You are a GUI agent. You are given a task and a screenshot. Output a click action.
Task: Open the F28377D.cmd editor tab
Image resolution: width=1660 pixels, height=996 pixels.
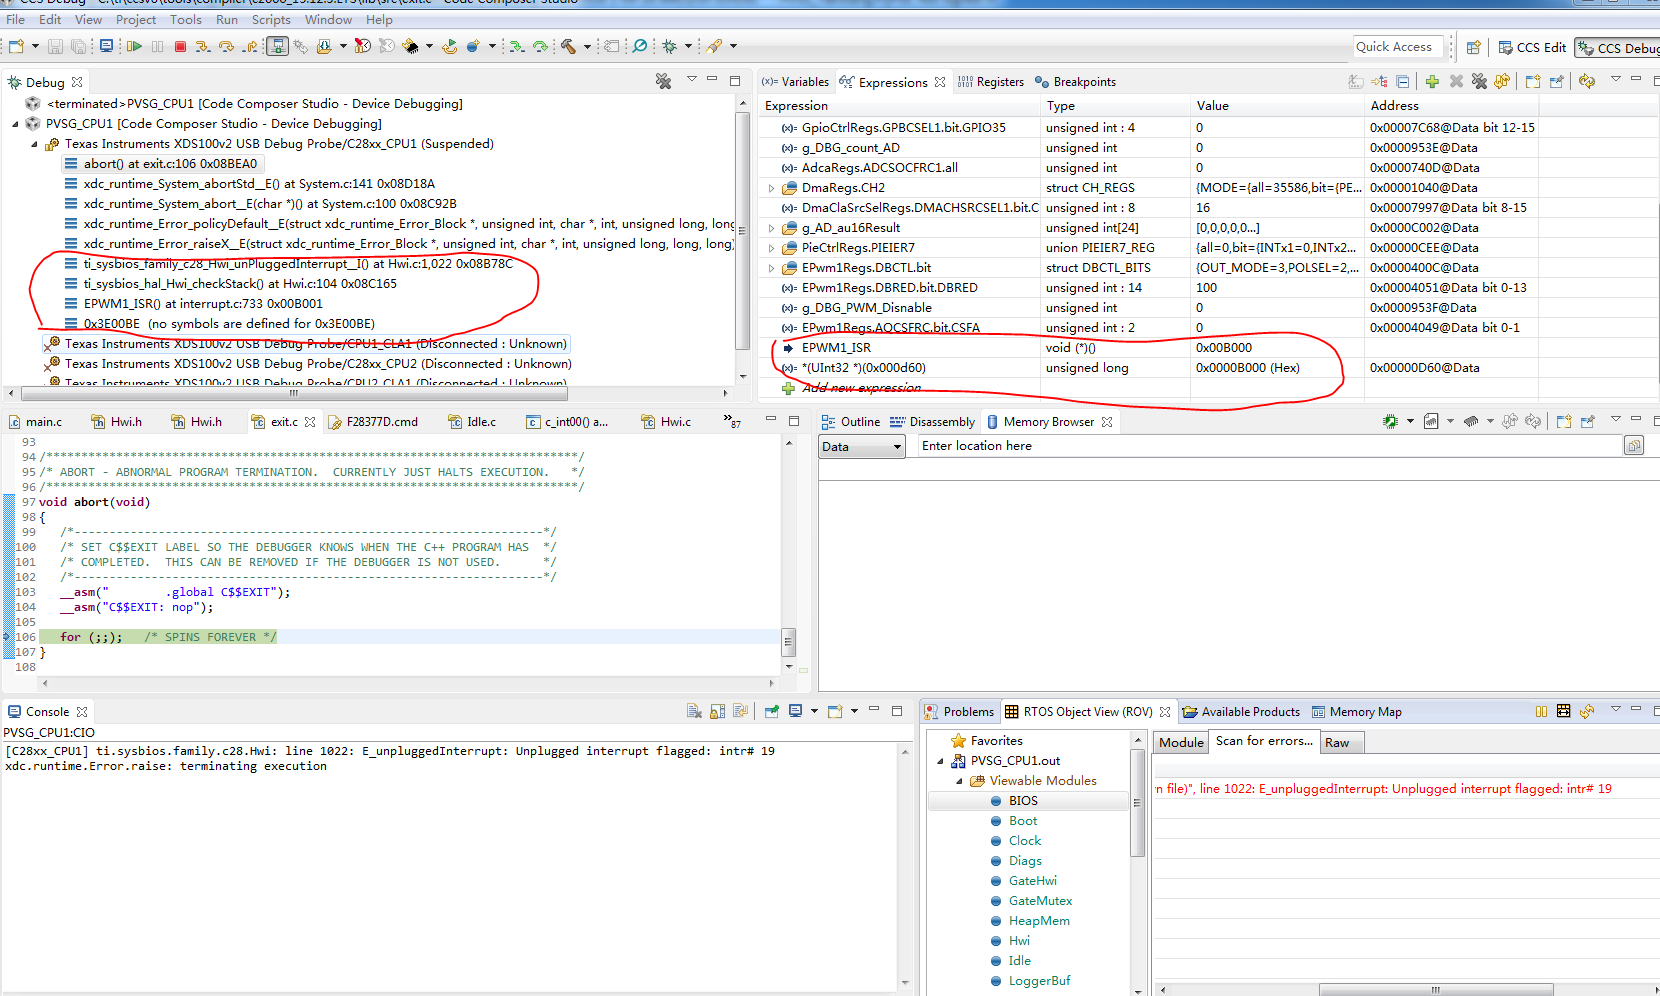click(x=373, y=422)
